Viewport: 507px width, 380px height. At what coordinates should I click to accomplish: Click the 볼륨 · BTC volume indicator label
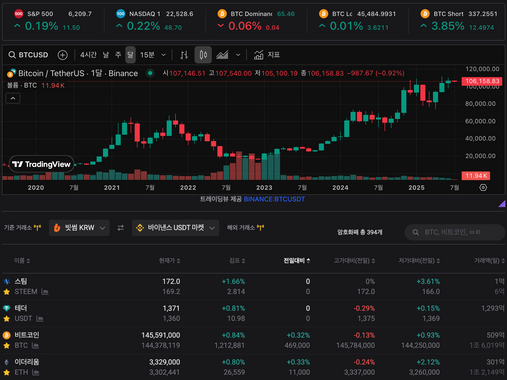[22, 85]
